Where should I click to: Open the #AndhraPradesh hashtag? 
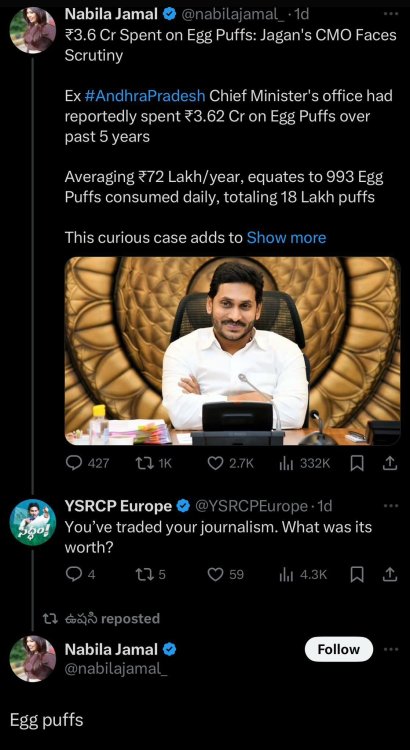[145, 96]
